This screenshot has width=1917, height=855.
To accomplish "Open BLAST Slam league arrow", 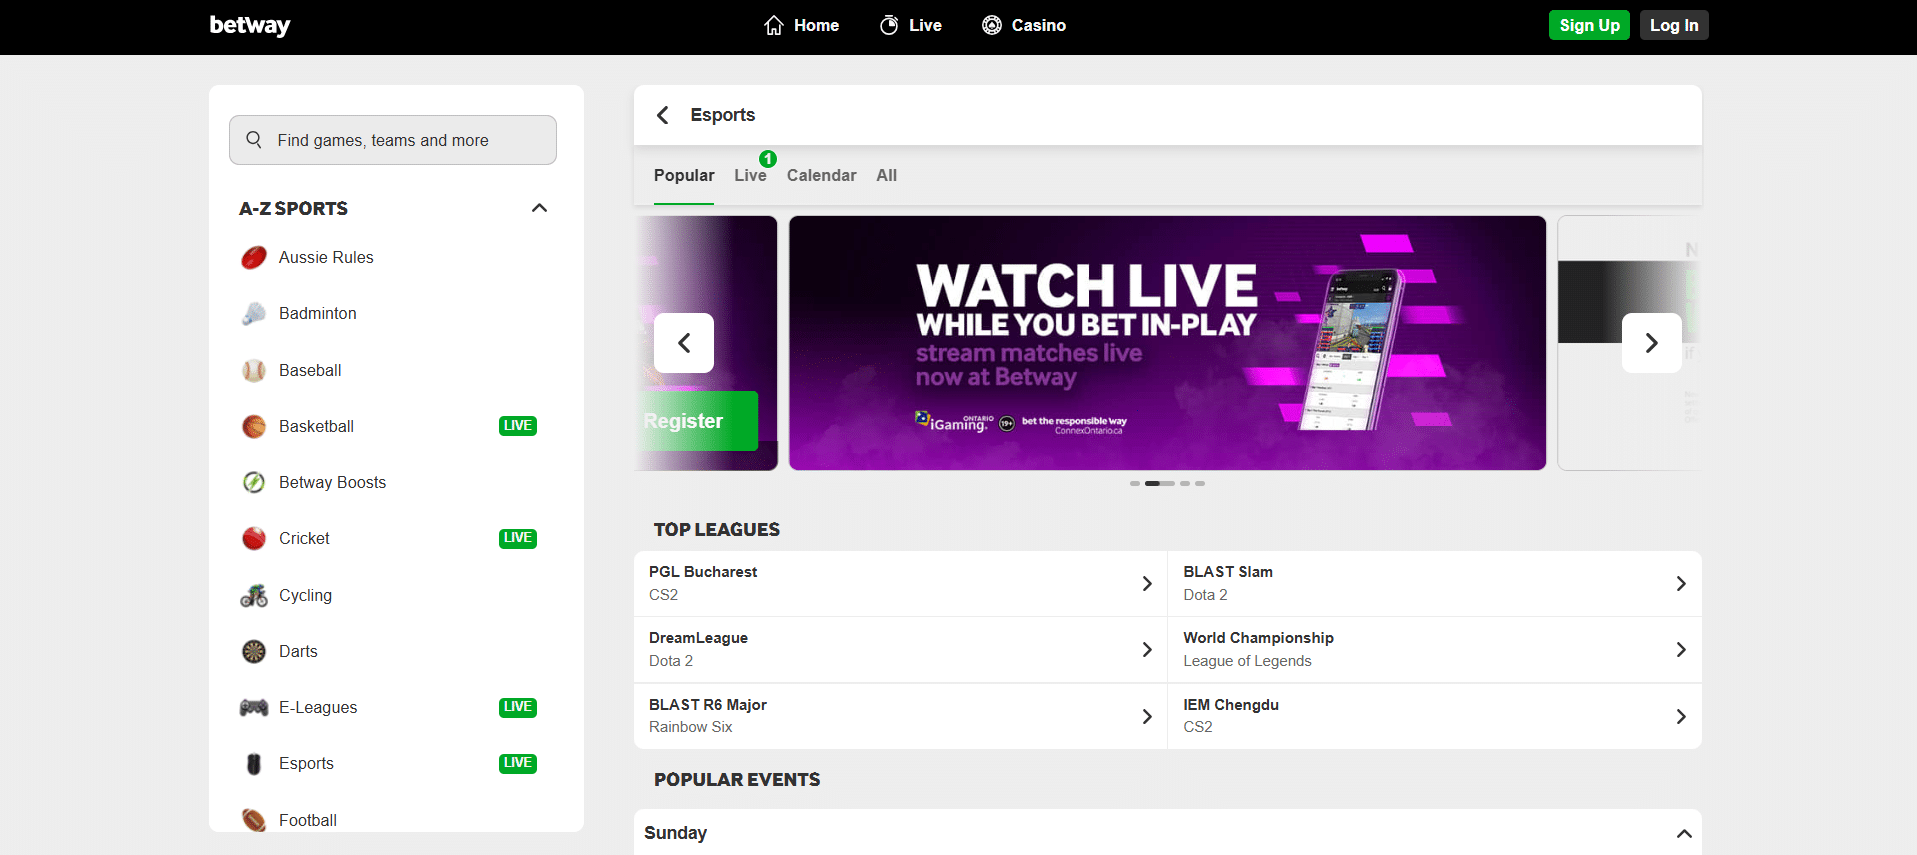I will click(x=1681, y=584).
